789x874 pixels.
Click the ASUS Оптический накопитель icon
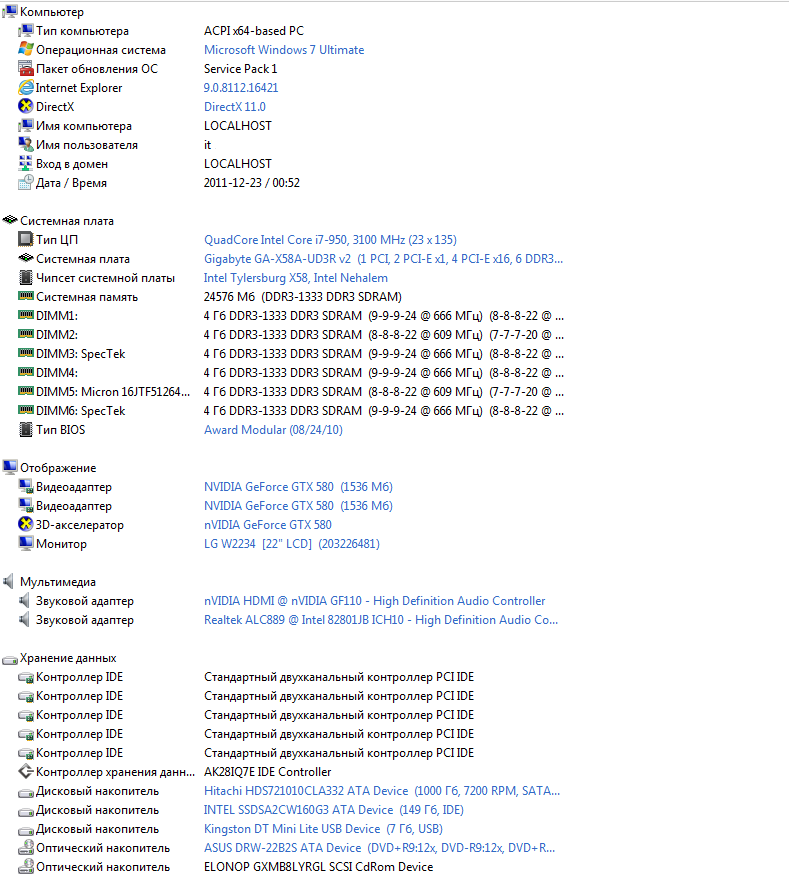point(26,847)
